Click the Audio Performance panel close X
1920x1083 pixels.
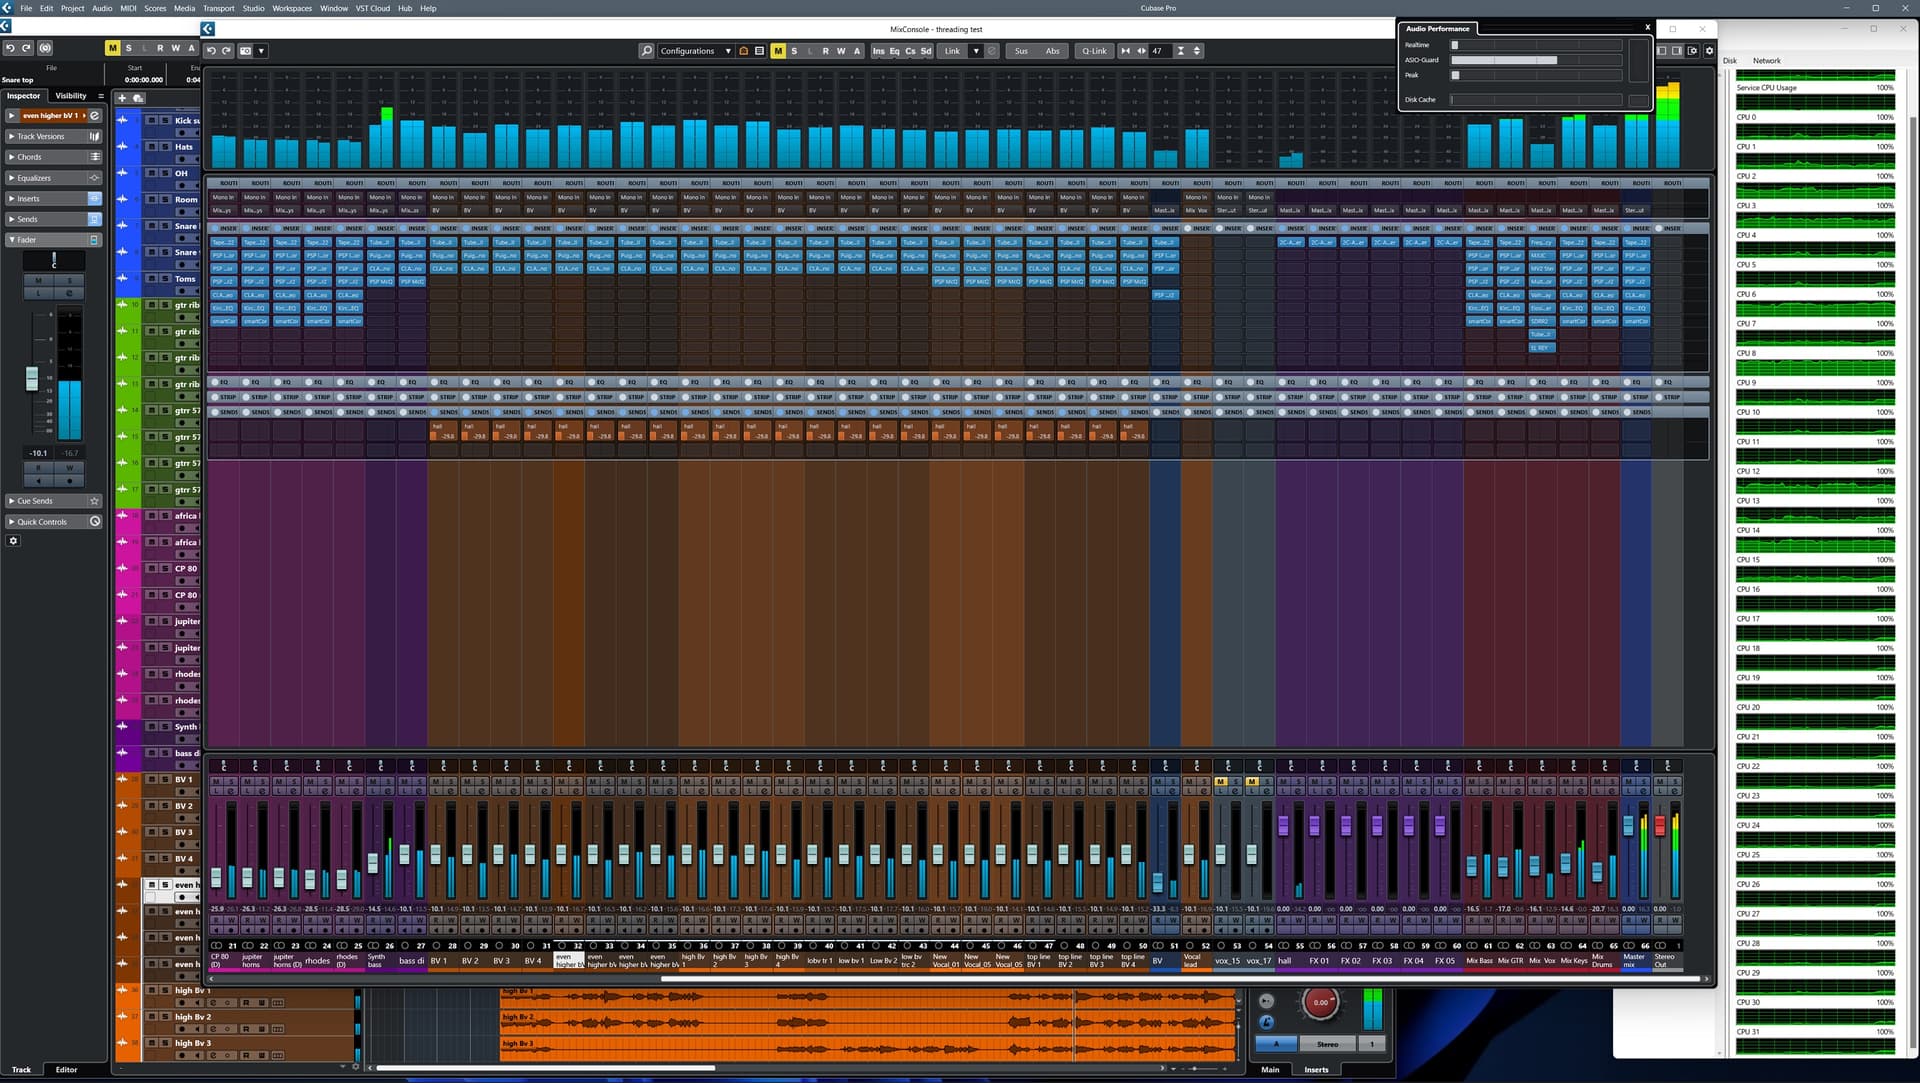click(x=1648, y=28)
